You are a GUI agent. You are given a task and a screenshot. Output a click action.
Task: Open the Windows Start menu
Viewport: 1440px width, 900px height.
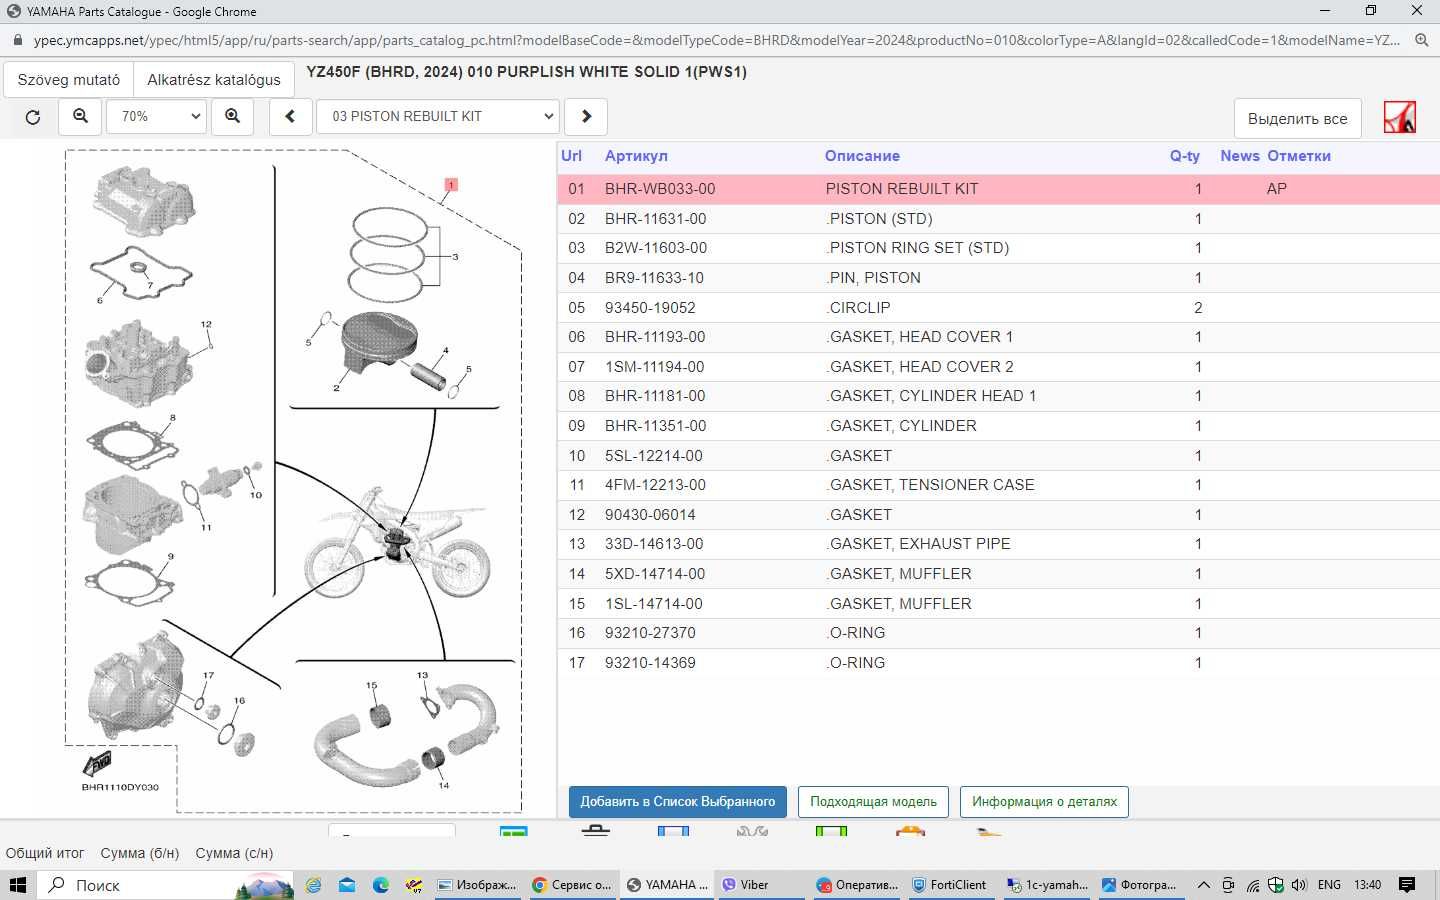(18, 885)
